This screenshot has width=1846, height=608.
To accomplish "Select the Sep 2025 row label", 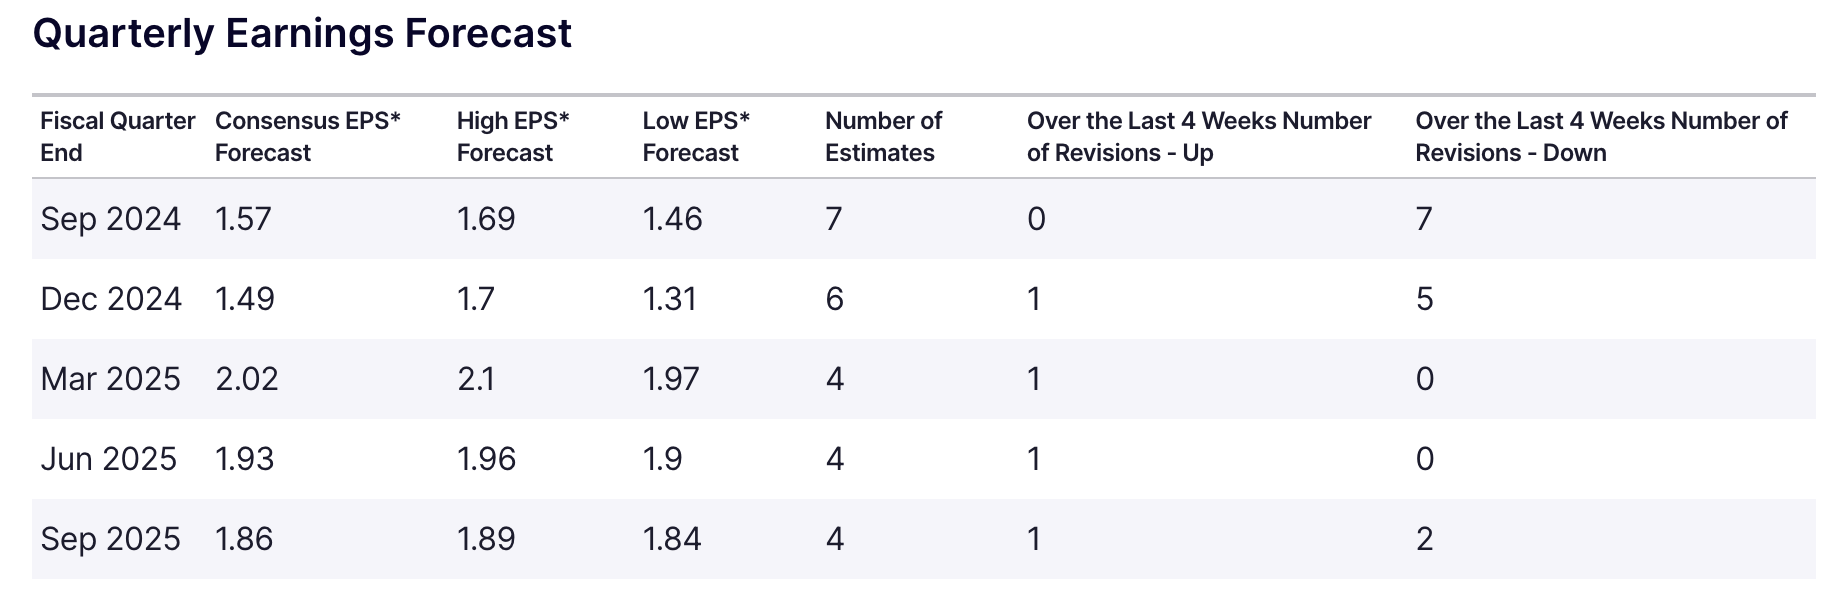I will point(111,539).
